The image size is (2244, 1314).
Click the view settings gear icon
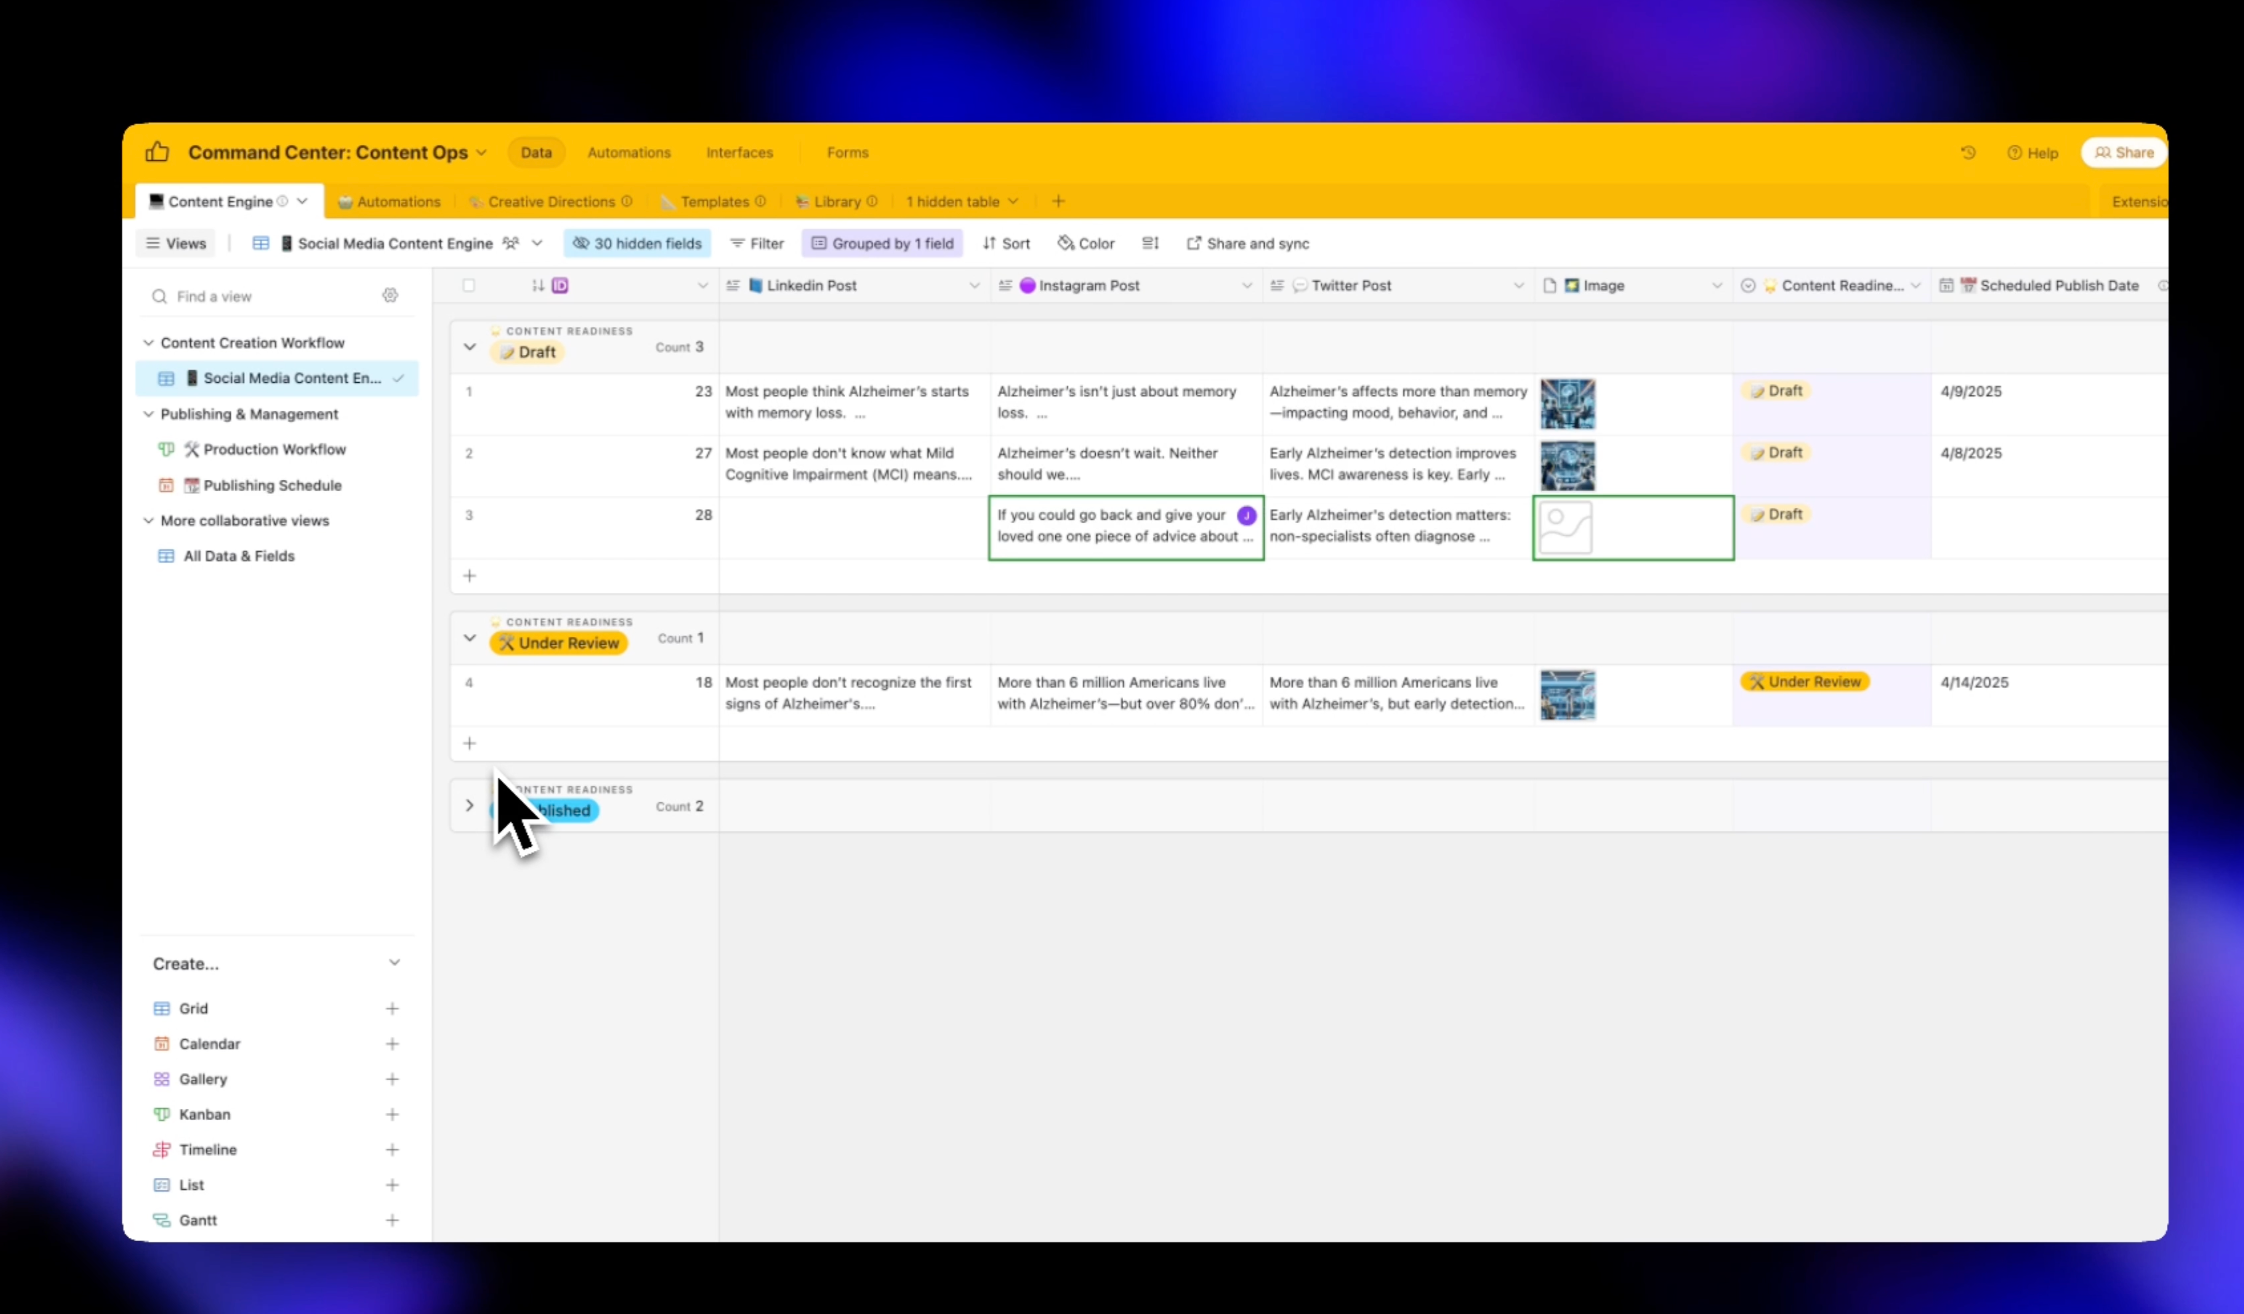click(x=390, y=296)
